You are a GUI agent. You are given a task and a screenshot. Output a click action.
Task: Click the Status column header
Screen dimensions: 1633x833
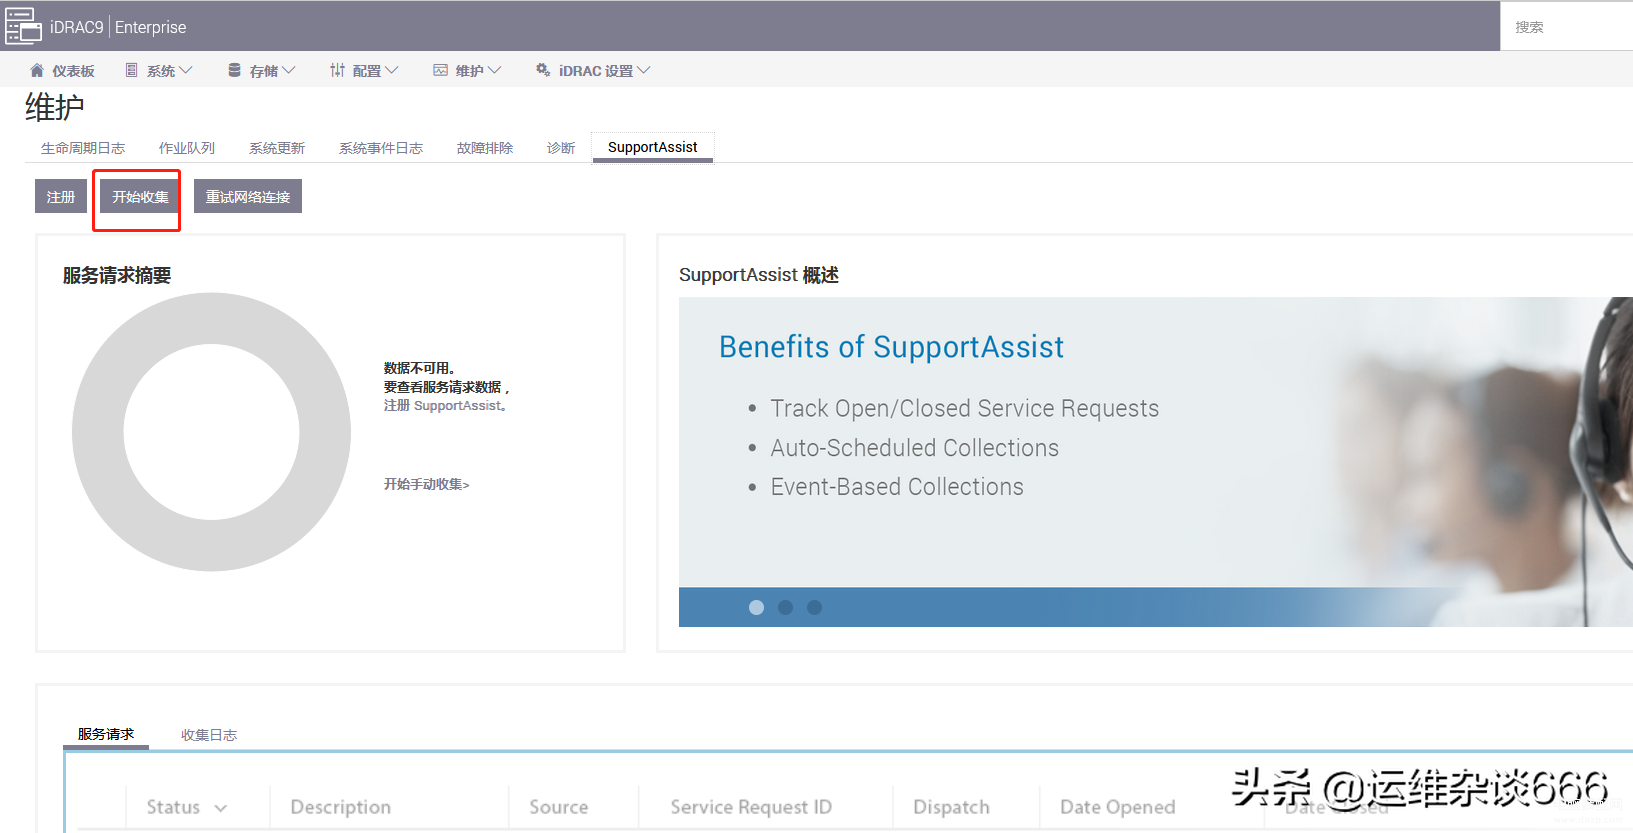click(x=173, y=807)
